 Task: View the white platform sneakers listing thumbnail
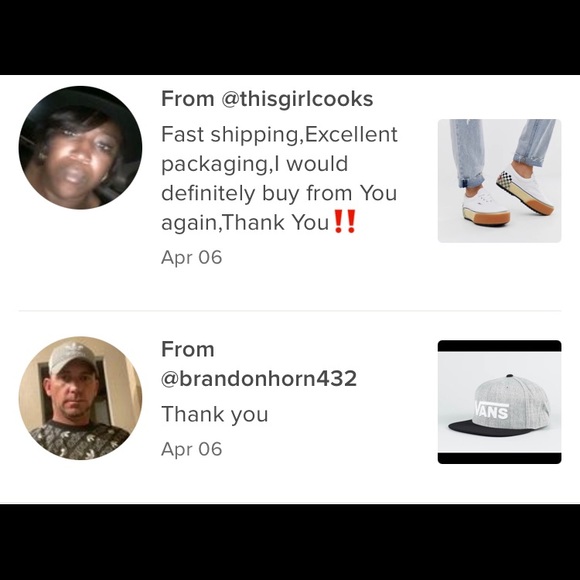(499, 181)
